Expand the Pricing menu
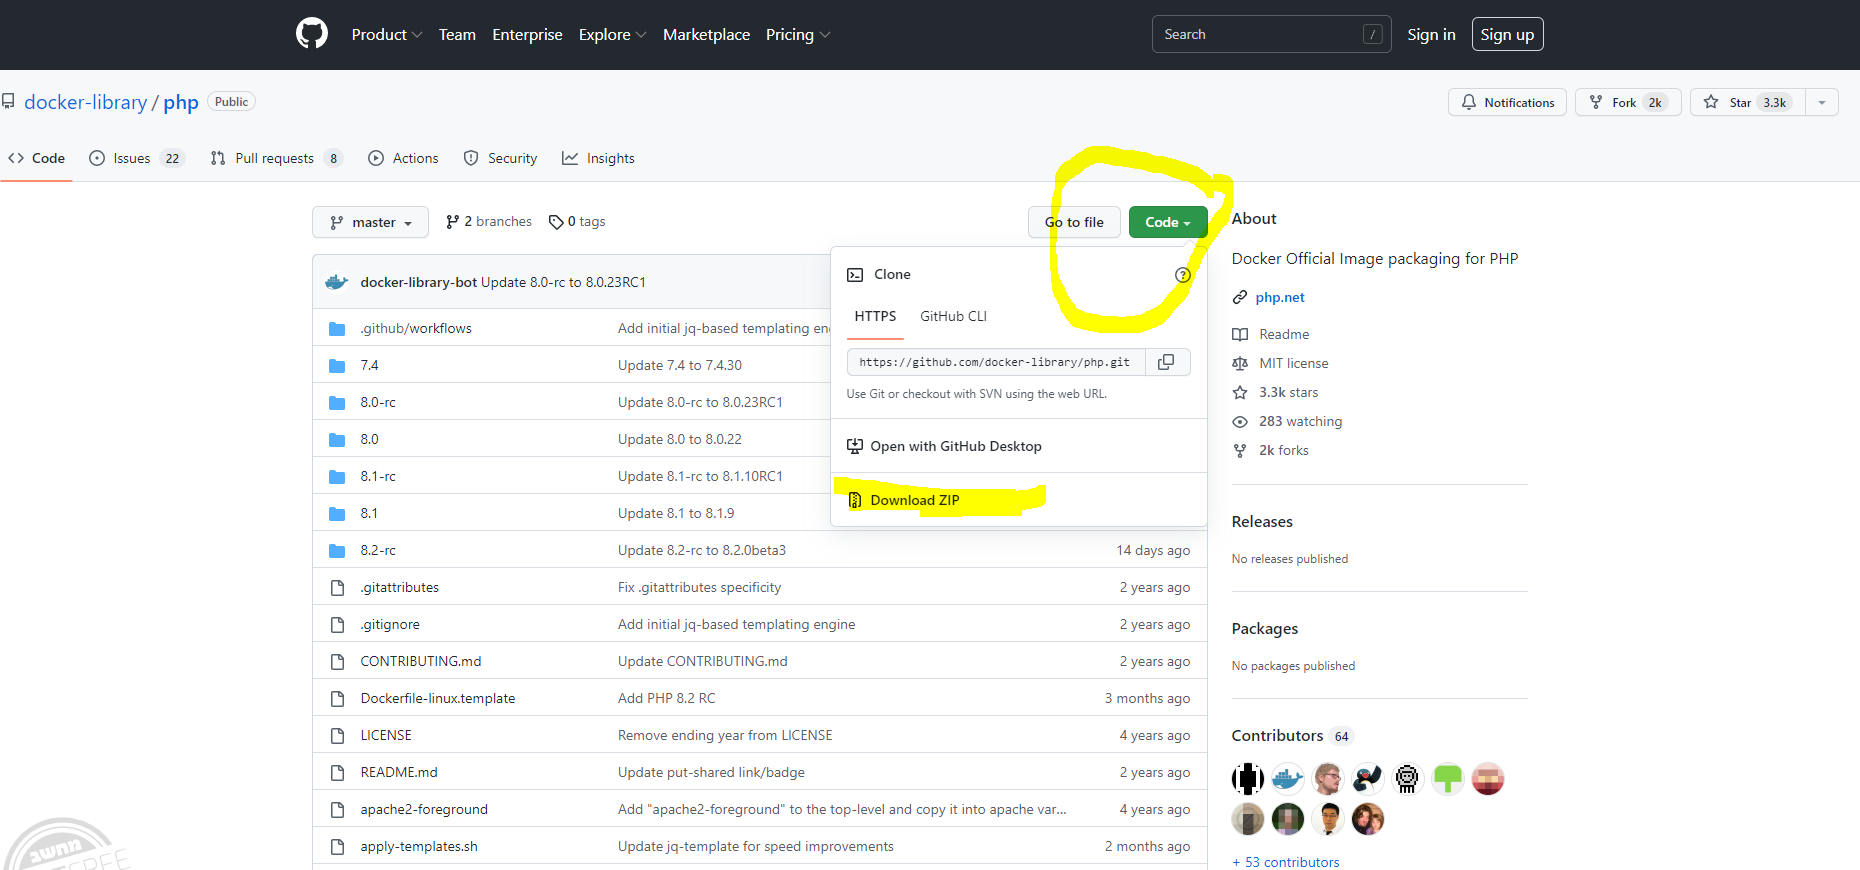The height and width of the screenshot is (870, 1860). pyautogui.click(x=798, y=34)
